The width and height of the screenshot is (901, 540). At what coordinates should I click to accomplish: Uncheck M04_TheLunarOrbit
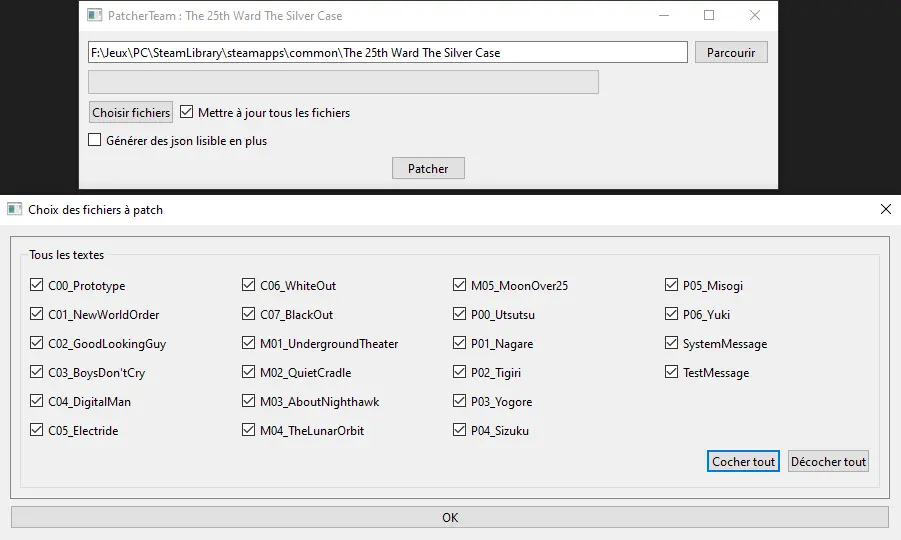[x=248, y=430]
